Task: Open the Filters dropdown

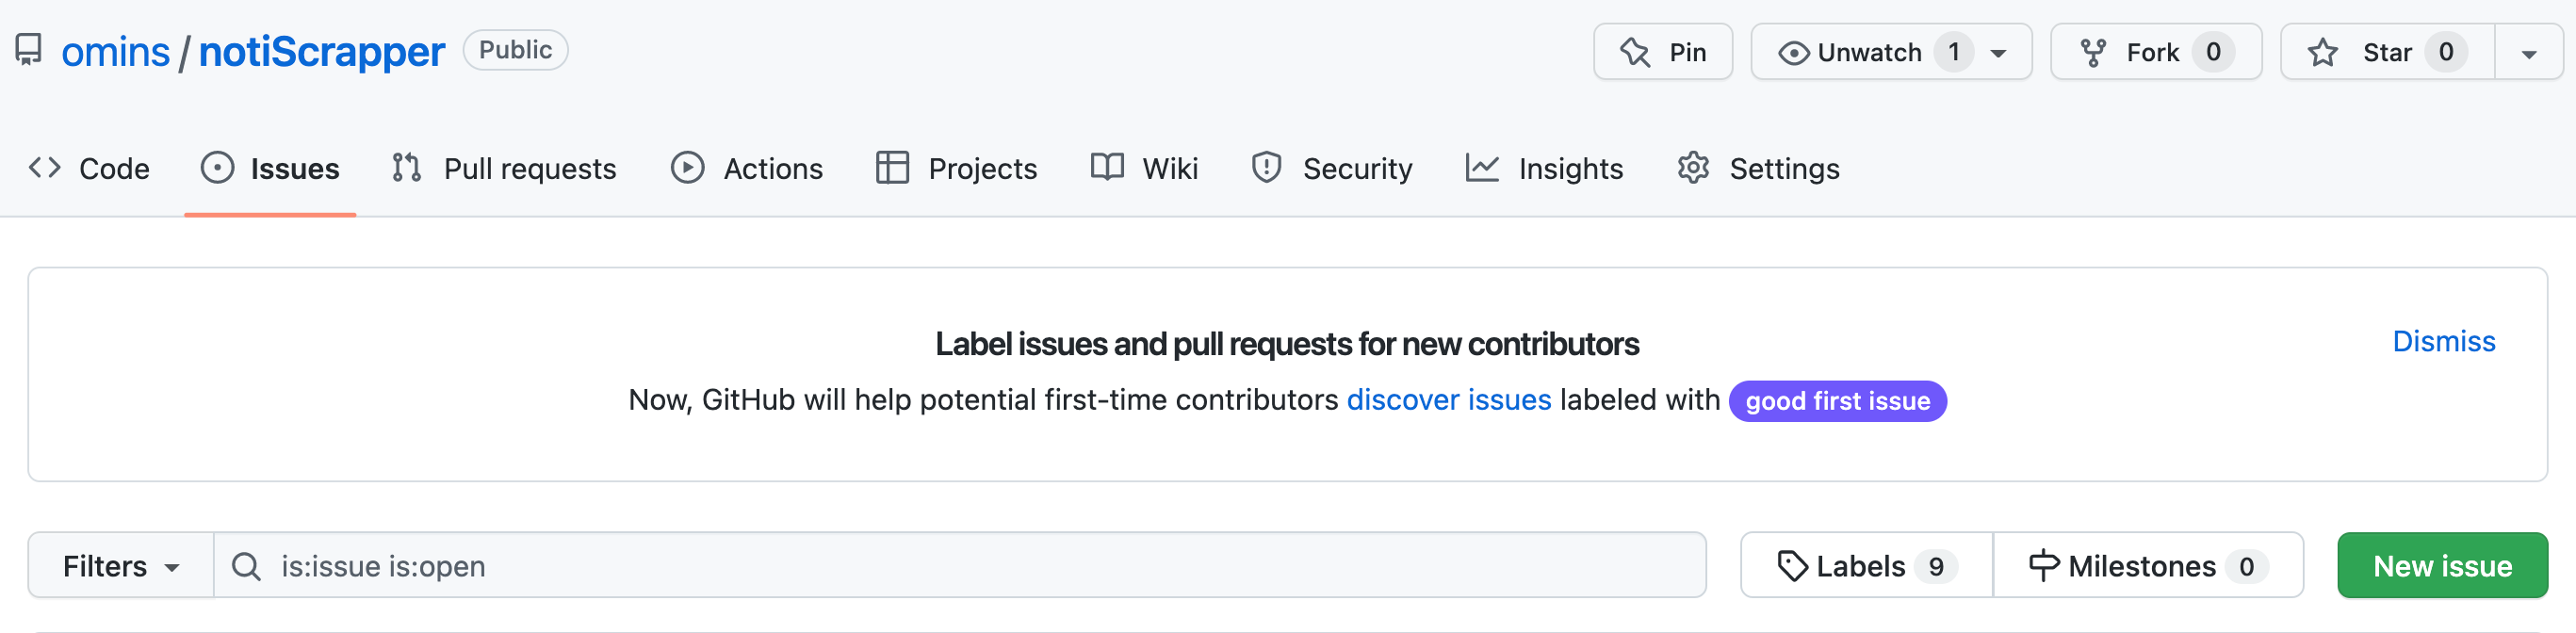Action: 121,566
